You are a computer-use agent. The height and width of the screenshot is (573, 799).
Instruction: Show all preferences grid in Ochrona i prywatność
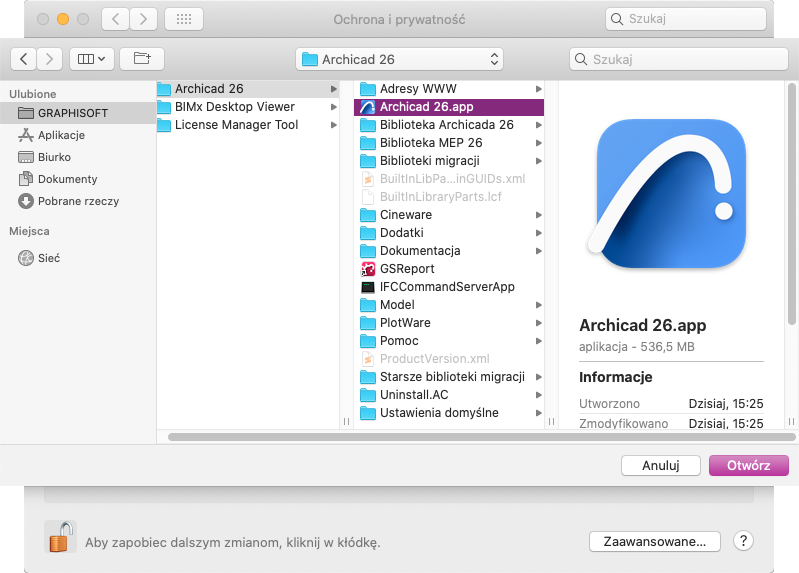(184, 19)
